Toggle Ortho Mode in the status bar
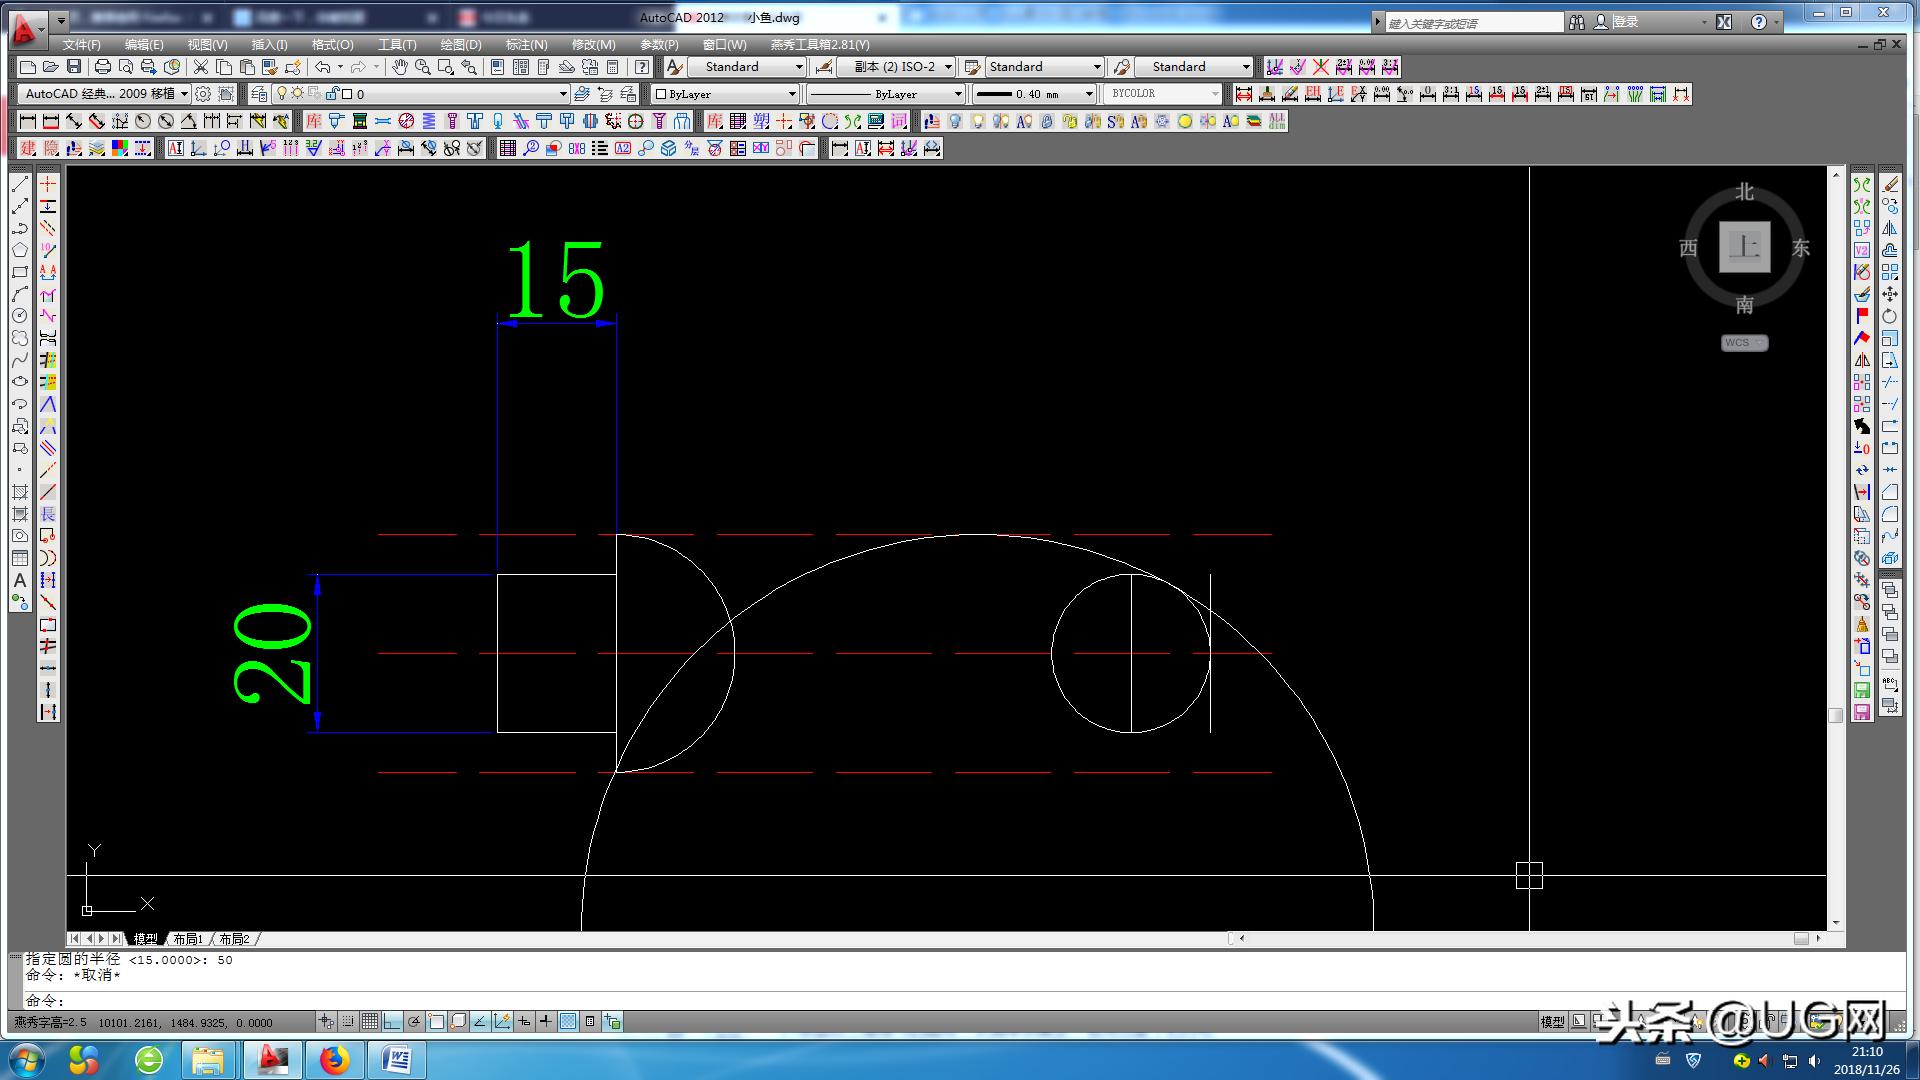1920x1080 pixels. 391,1021
